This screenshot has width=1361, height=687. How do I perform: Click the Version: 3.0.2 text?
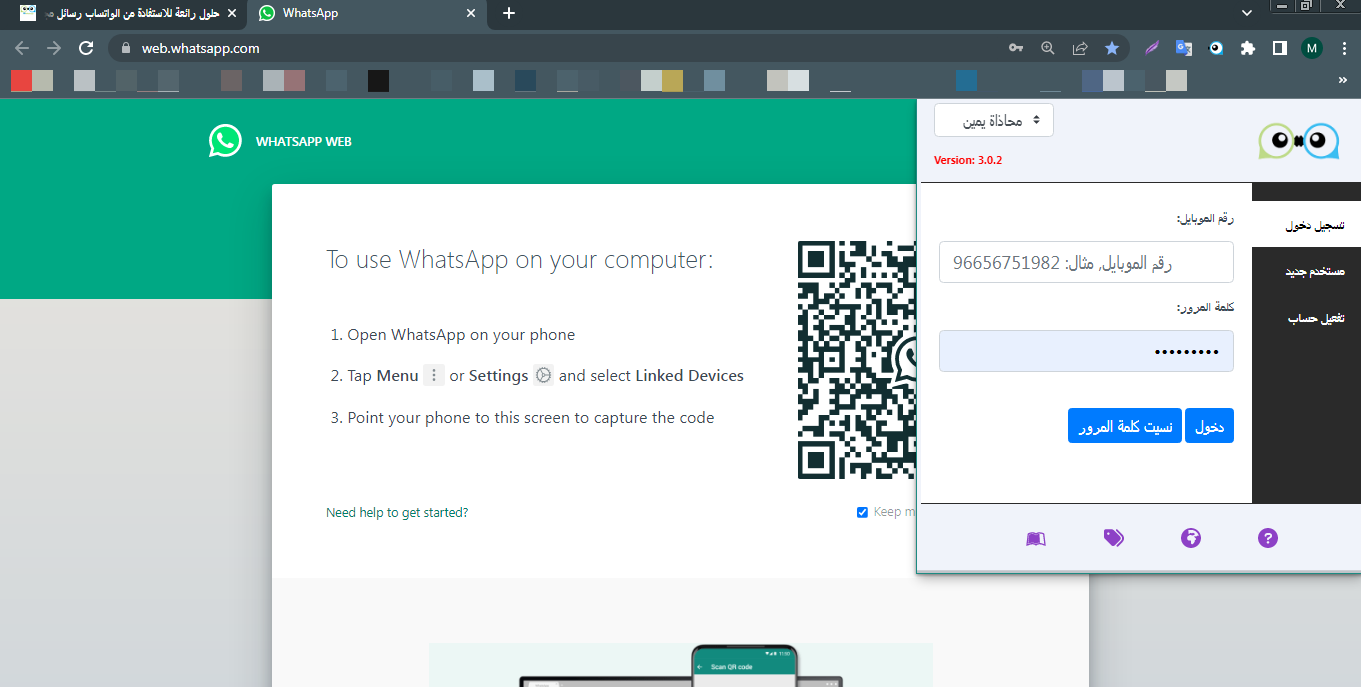(968, 160)
